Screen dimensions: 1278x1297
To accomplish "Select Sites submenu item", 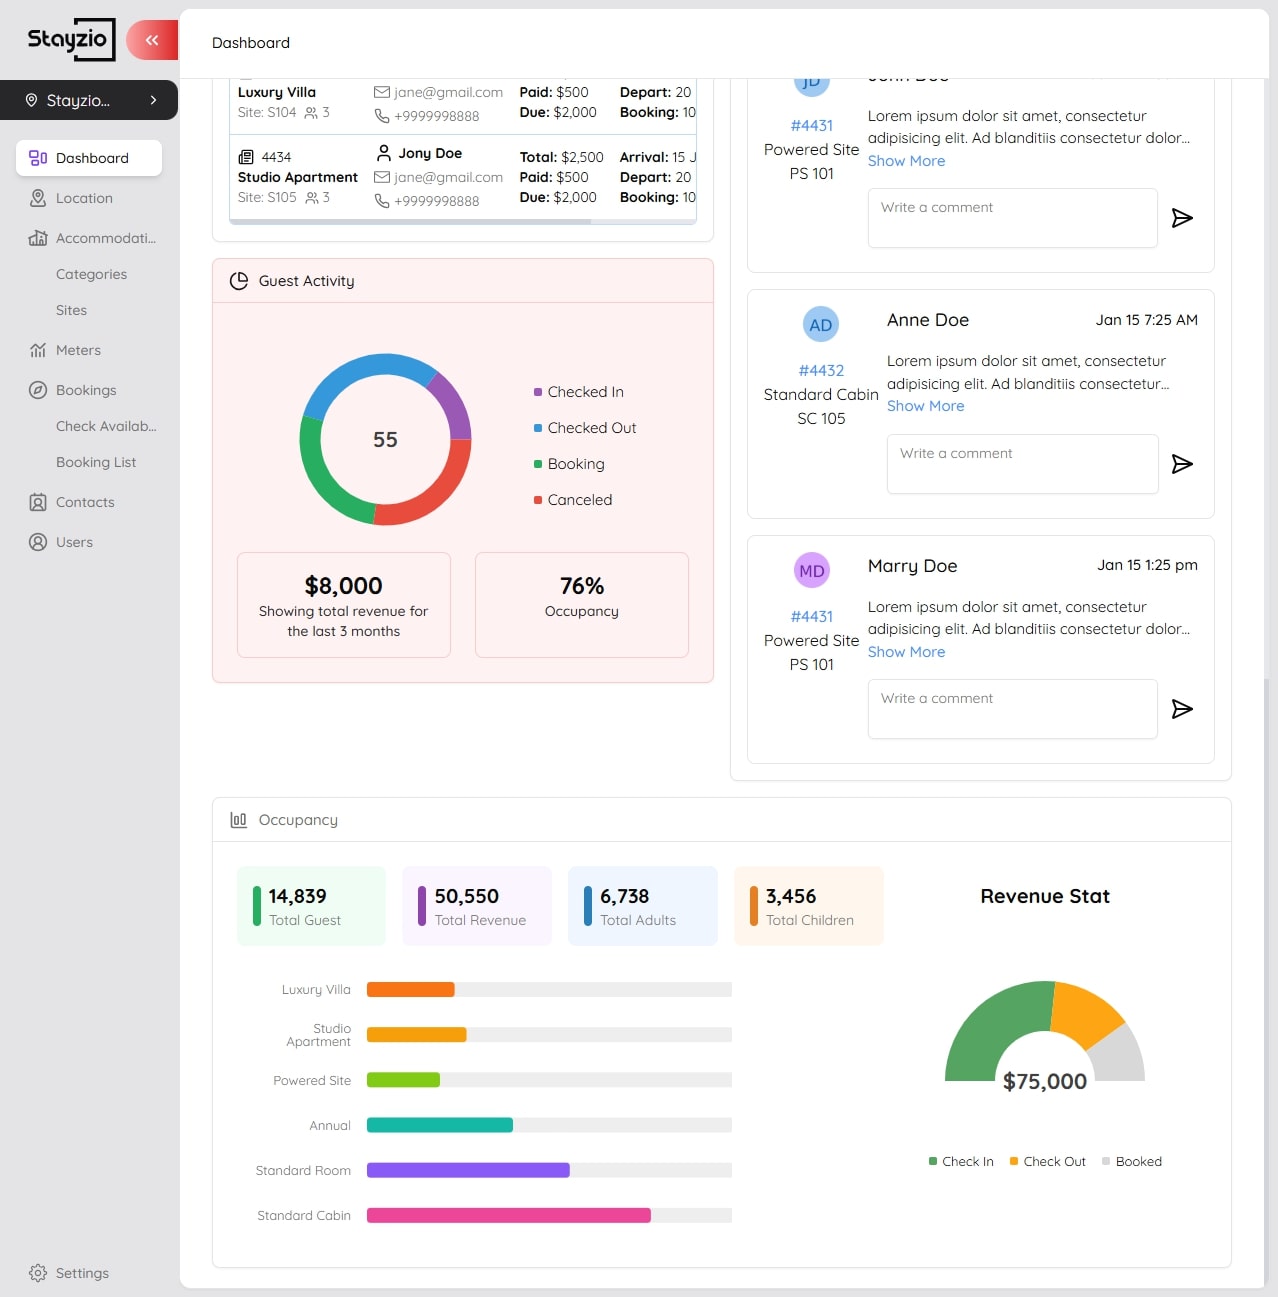I will (x=71, y=310).
